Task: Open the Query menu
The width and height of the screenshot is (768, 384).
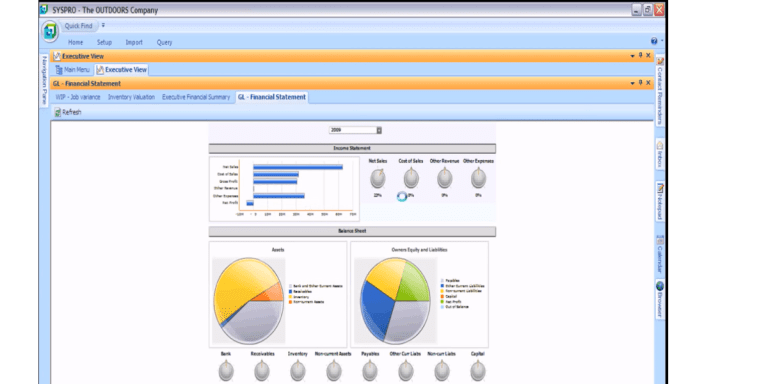Action: click(165, 43)
